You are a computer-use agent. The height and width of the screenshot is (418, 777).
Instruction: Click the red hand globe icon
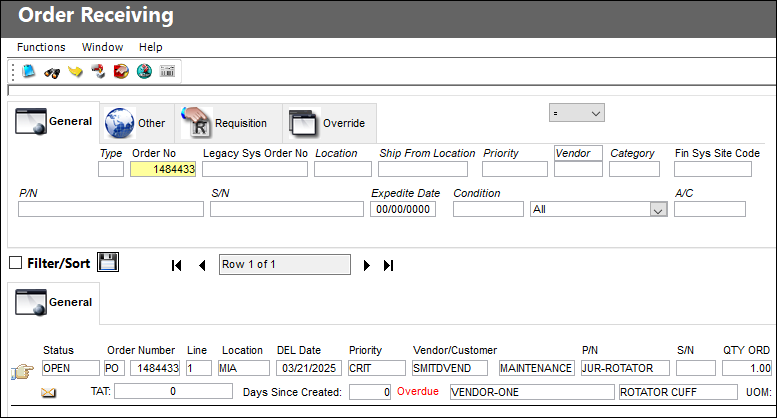click(121, 72)
